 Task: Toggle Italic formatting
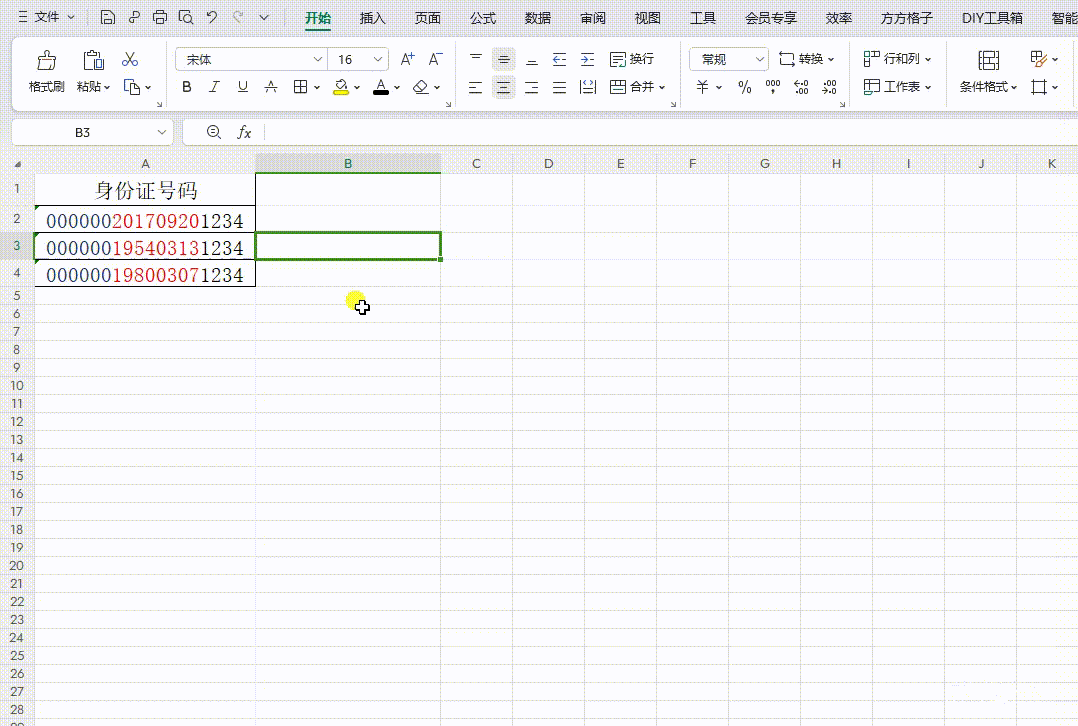point(214,87)
